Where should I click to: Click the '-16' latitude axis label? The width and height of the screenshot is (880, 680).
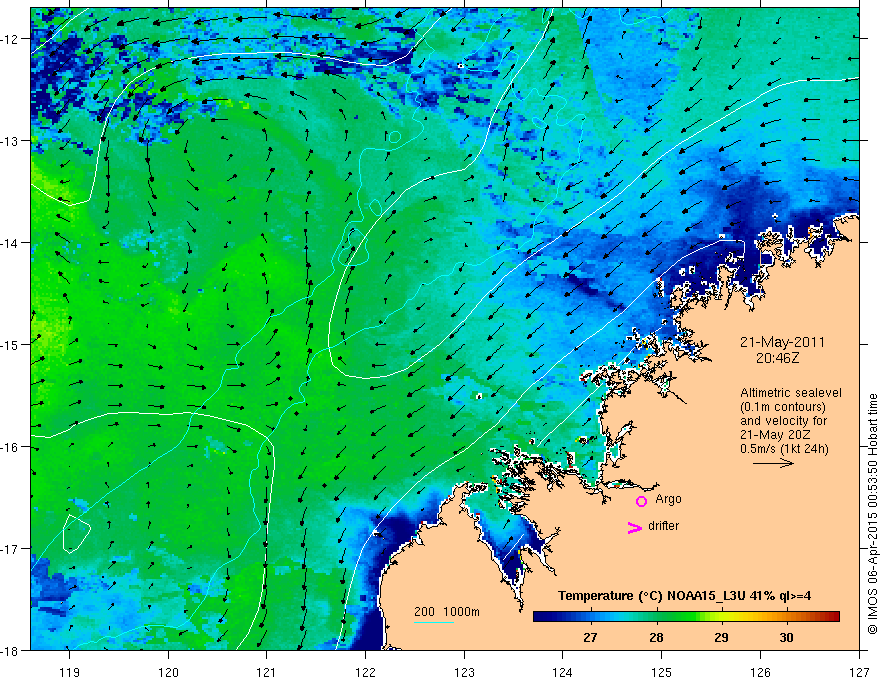[x=10, y=447]
